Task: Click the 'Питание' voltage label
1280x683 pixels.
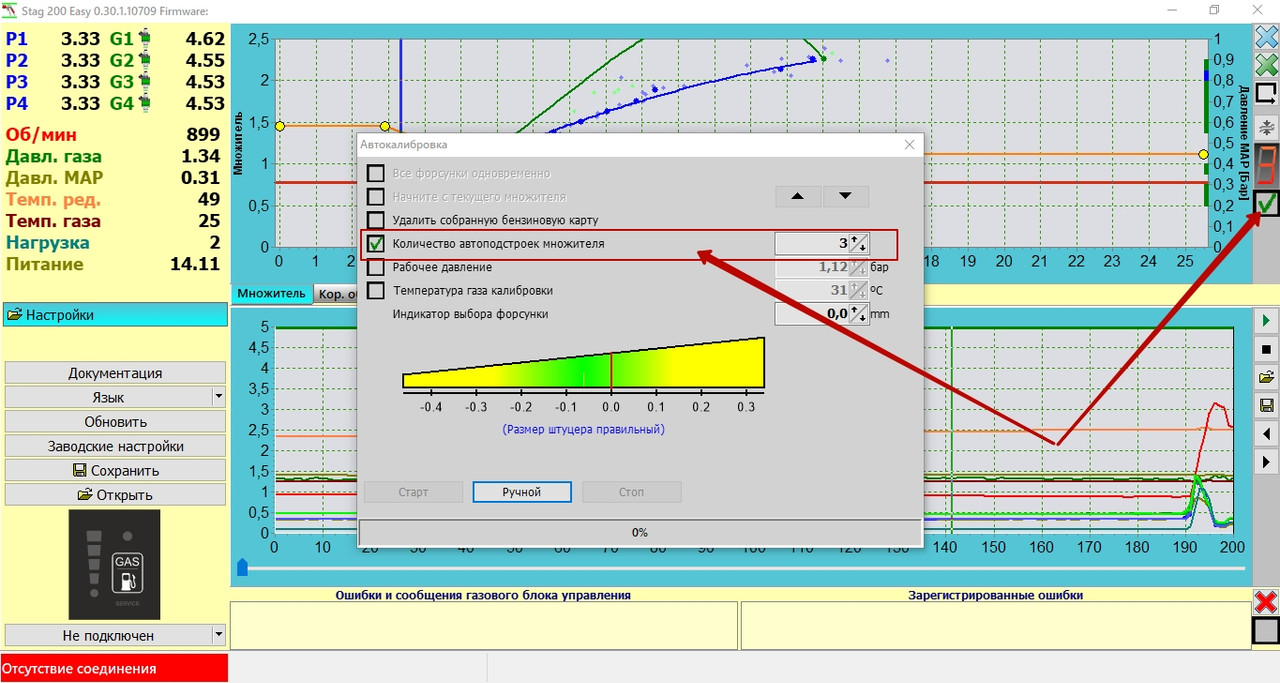Action: click(x=45, y=264)
